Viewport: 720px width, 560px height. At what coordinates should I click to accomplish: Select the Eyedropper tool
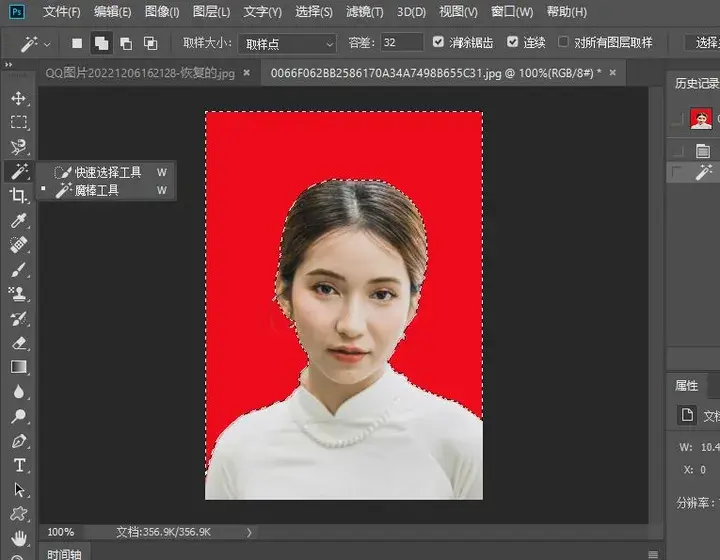pyautogui.click(x=18, y=221)
